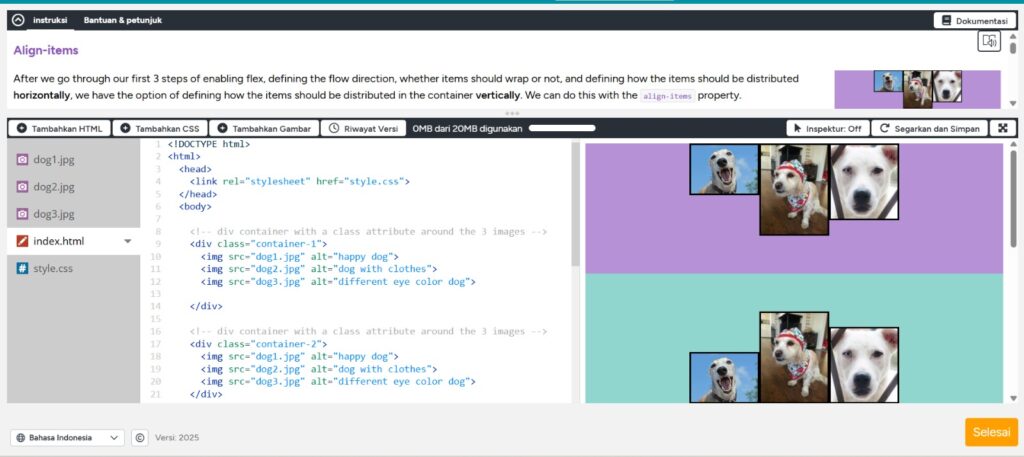
Task: Select the dog2.jpg image file
Action: (54, 187)
